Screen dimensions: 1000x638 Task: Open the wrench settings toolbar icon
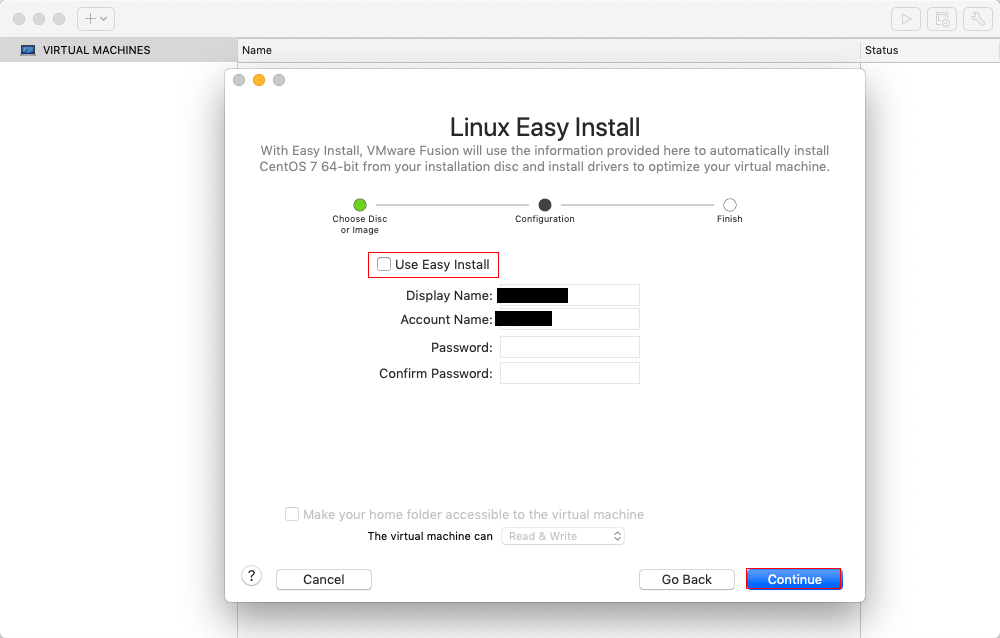tap(978, 19)
